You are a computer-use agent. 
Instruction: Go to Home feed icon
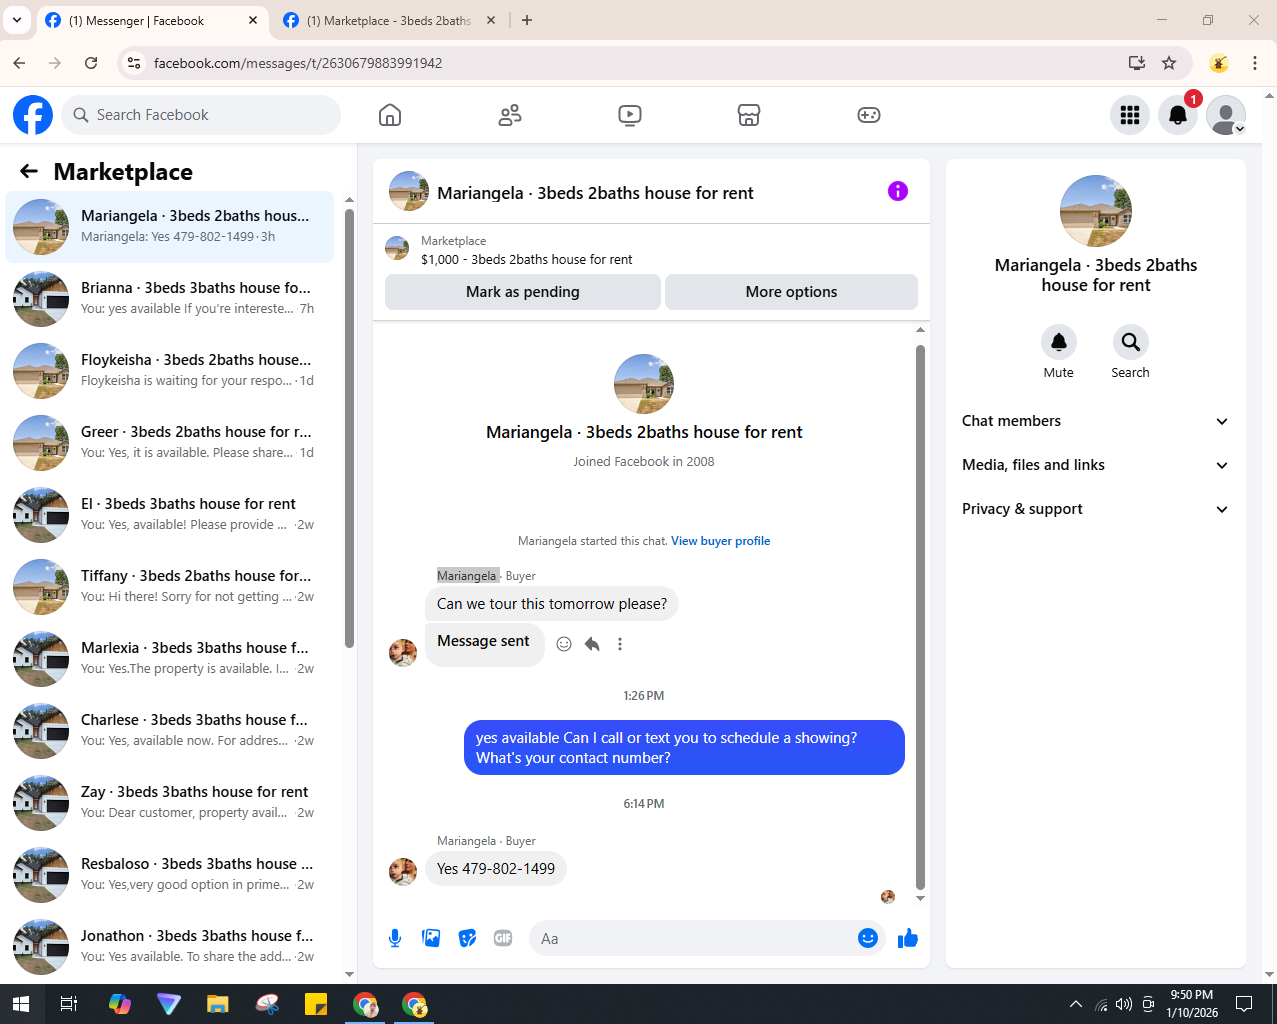[x=390, y=115]
